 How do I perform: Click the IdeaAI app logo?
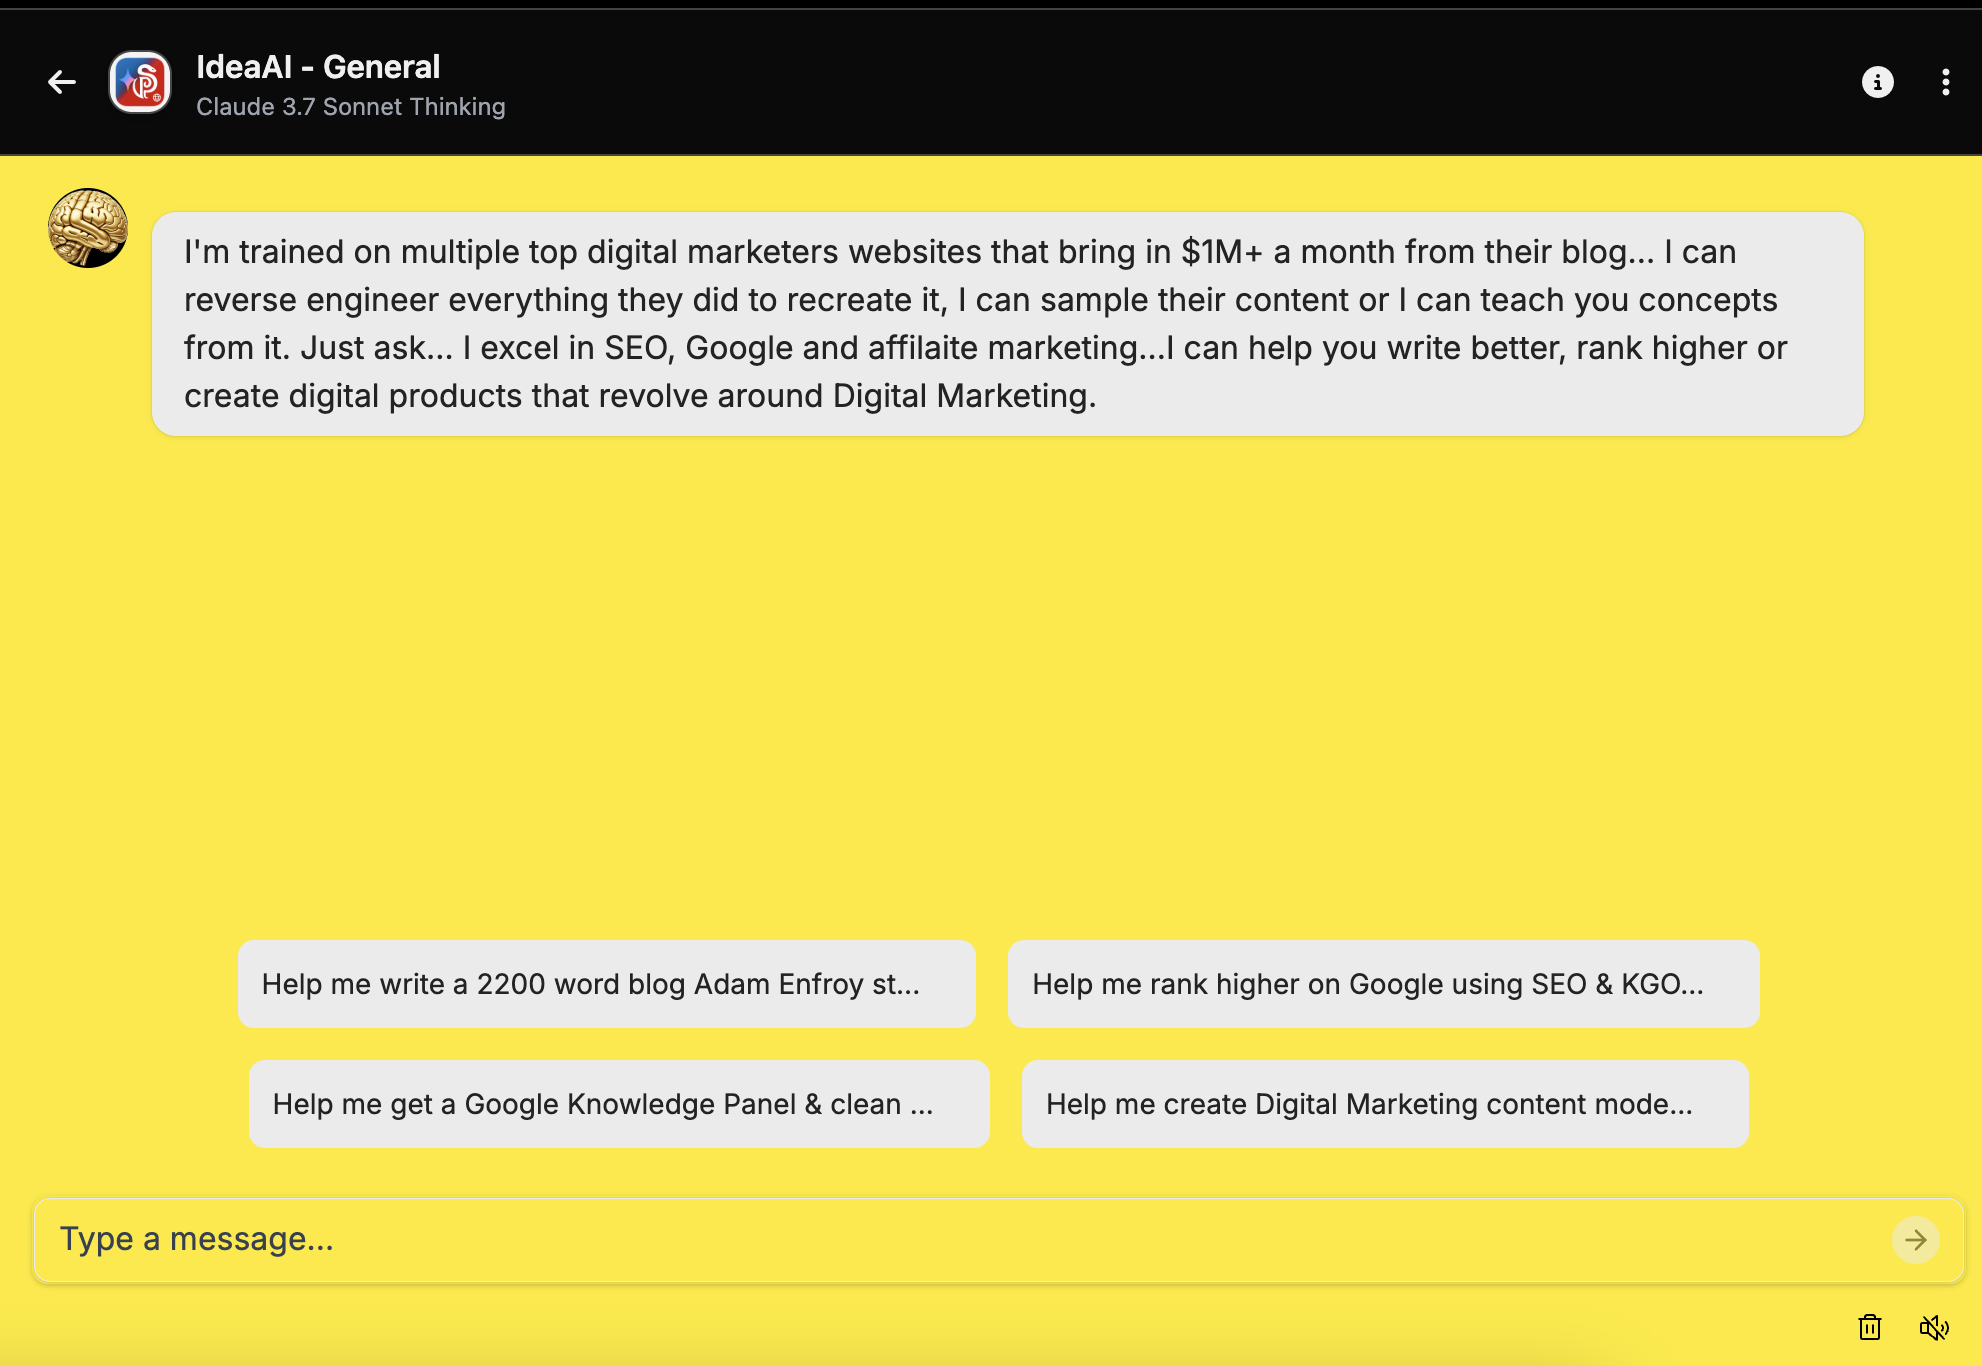point(140,82)
